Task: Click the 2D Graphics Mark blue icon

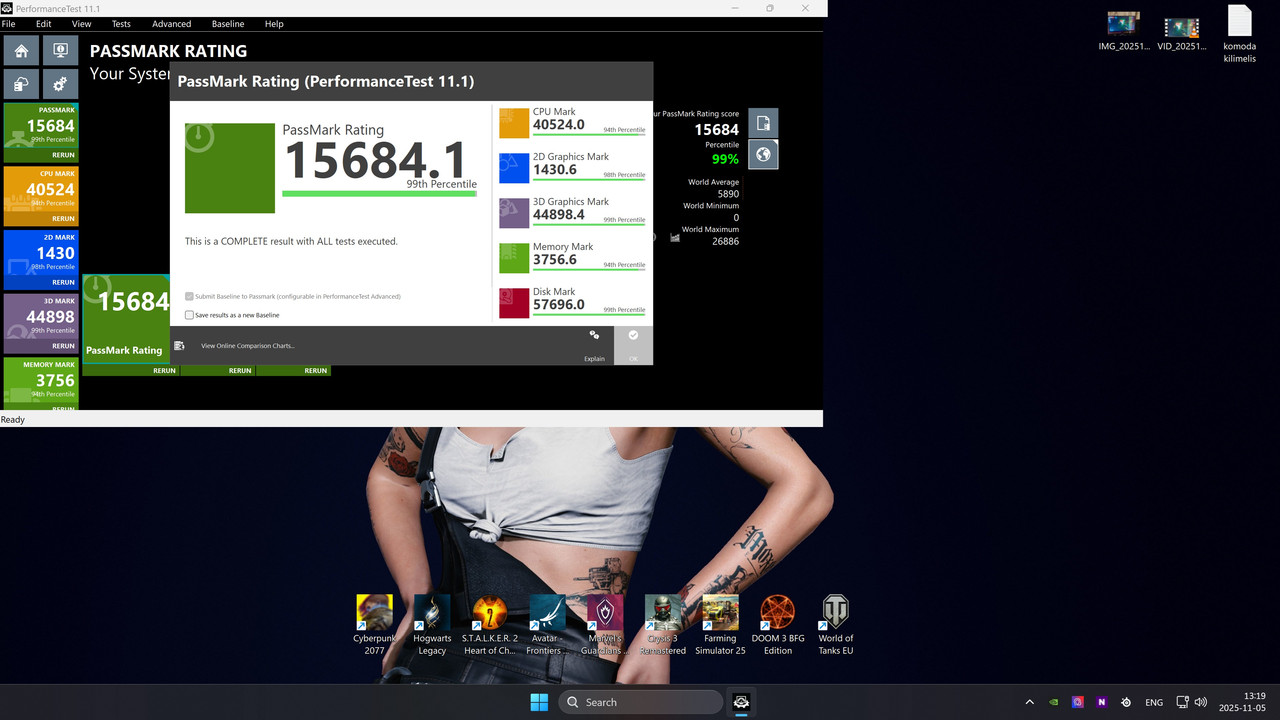Action: tap(514, 168)
